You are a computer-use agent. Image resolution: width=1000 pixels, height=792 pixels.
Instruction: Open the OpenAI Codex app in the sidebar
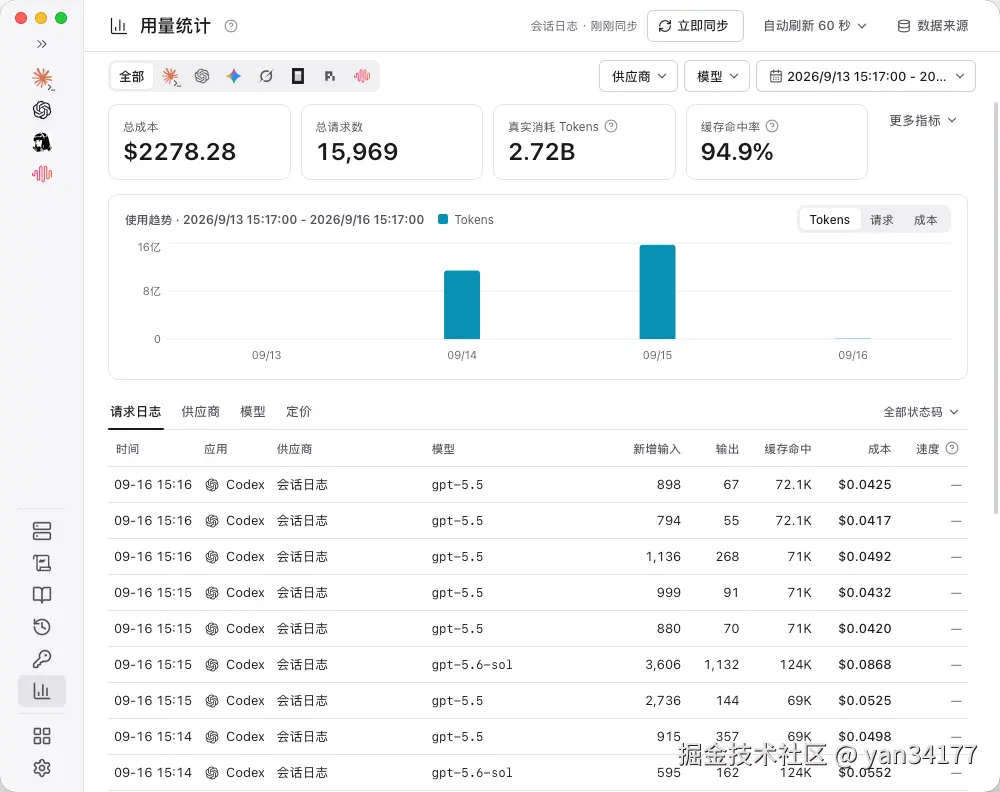coord(42,110)
